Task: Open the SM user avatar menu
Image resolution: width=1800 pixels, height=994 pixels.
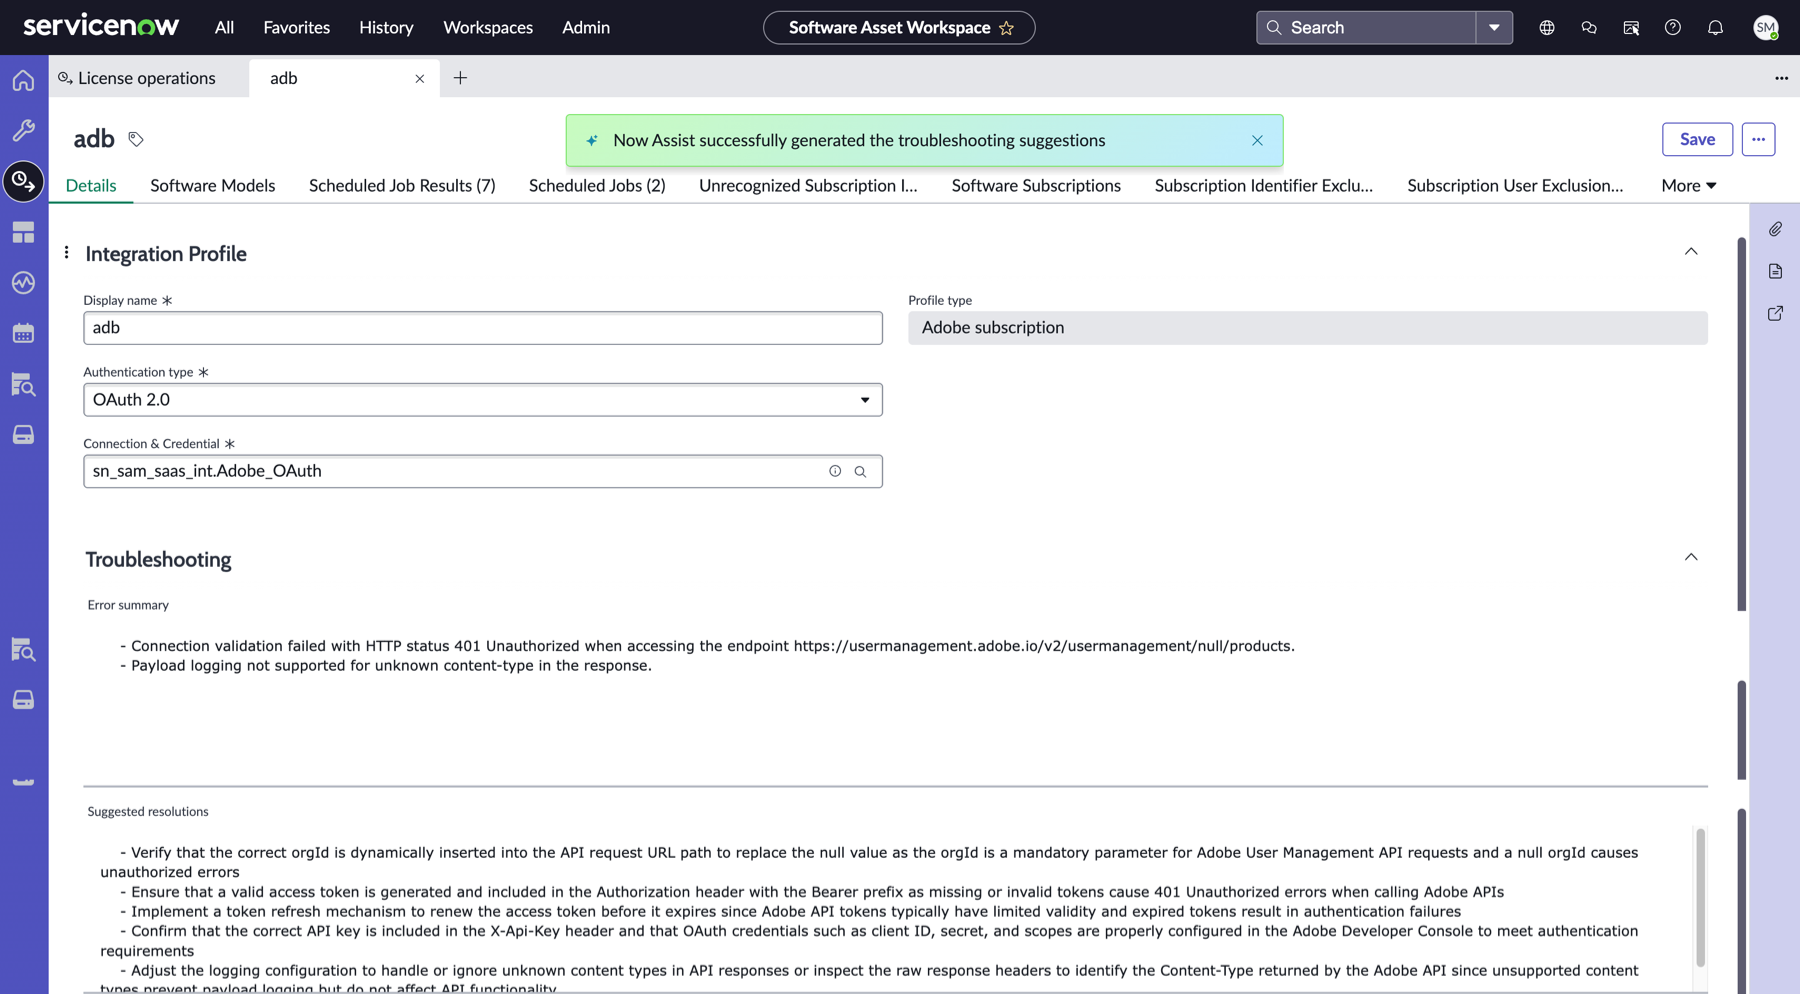Action: (x=1766, y=27)
